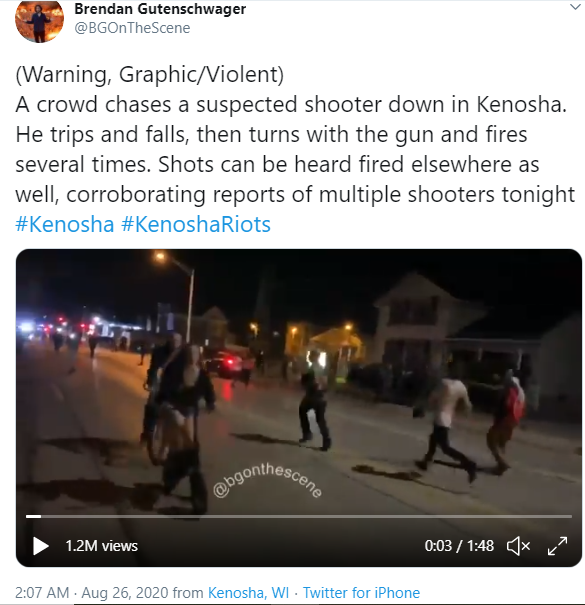The width and height of the screenshot is (585, 605).
Task: Open Brendan Gutenschwager's profile picture
Action: pos(39,19)
